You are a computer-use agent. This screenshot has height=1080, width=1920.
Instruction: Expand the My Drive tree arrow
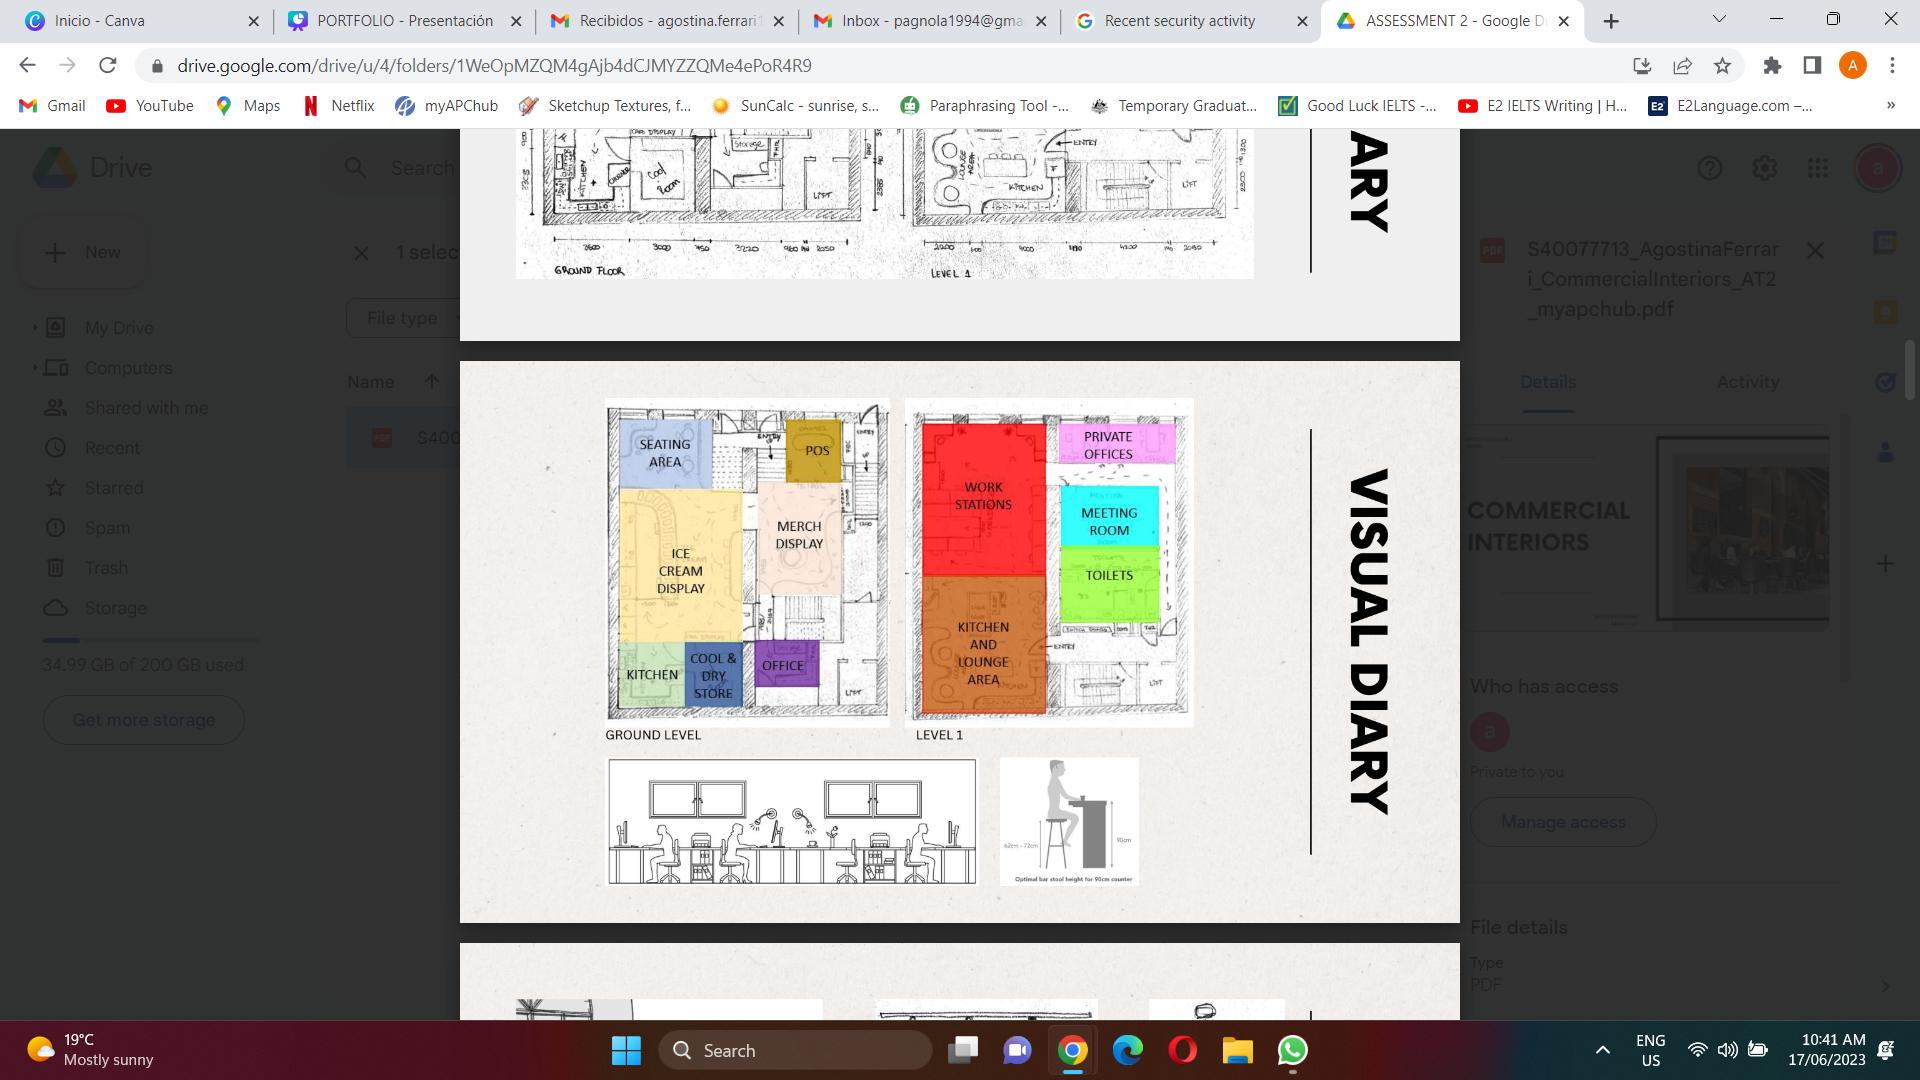tap(36, 328)
